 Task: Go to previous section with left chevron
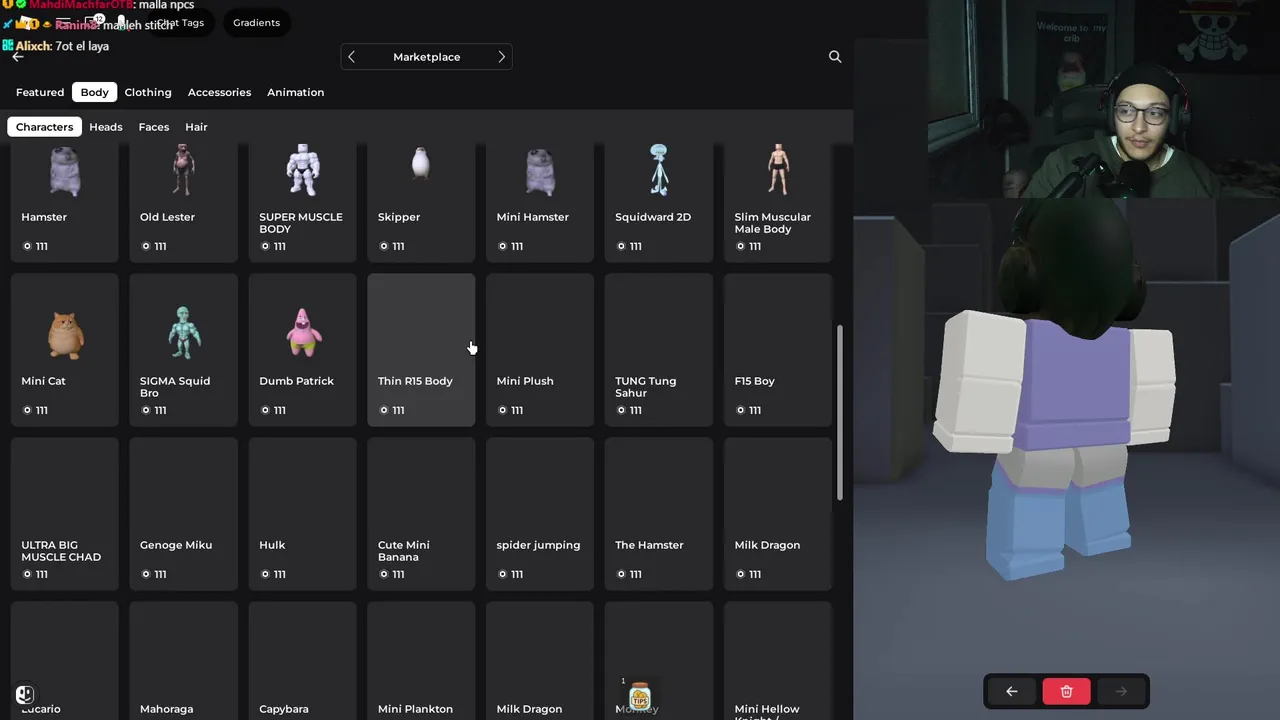coord(351,57)
